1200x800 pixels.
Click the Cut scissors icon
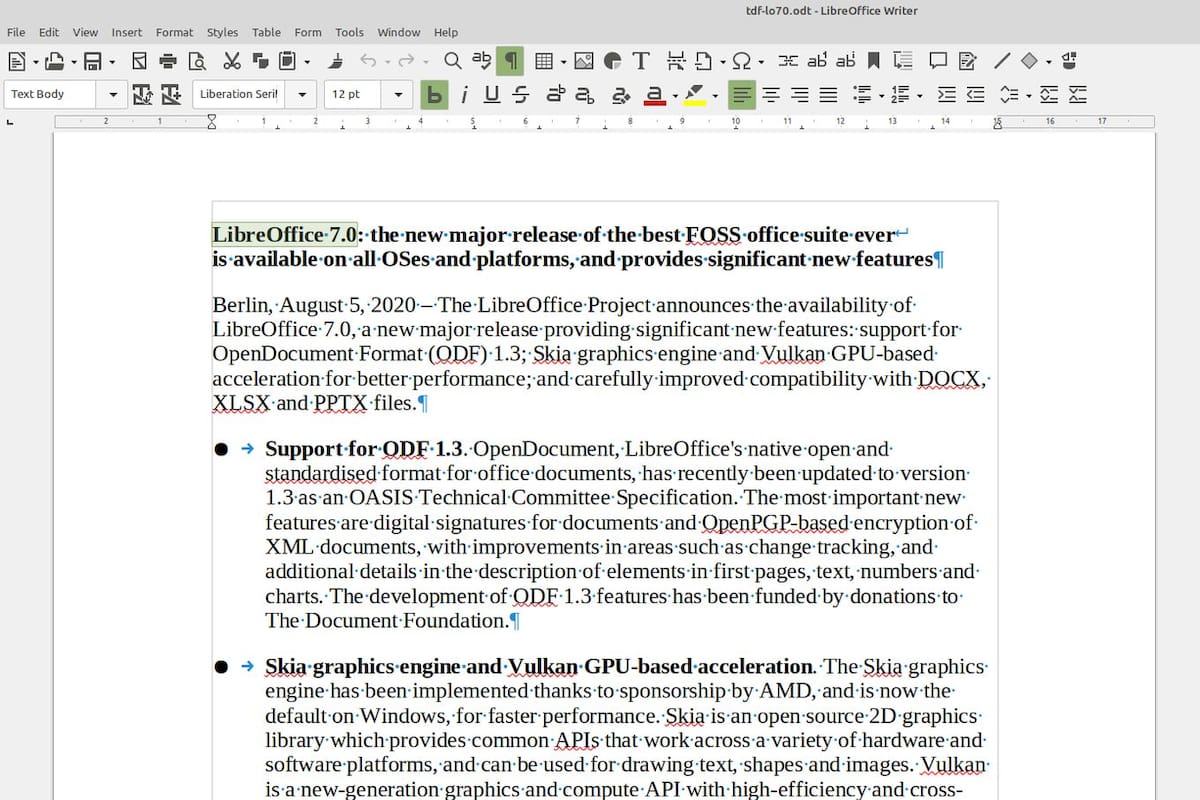[232, 61]
